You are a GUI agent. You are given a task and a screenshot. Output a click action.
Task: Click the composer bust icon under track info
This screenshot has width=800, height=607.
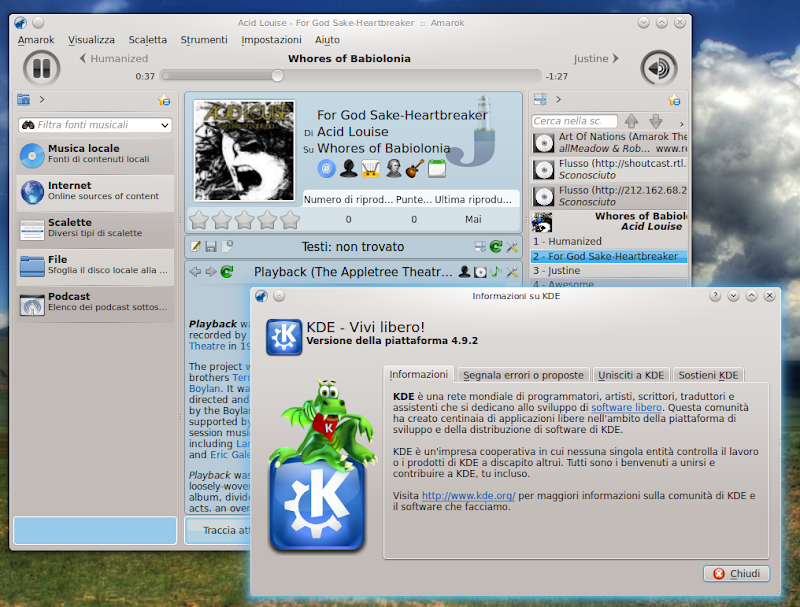click(x=393, y=168)
